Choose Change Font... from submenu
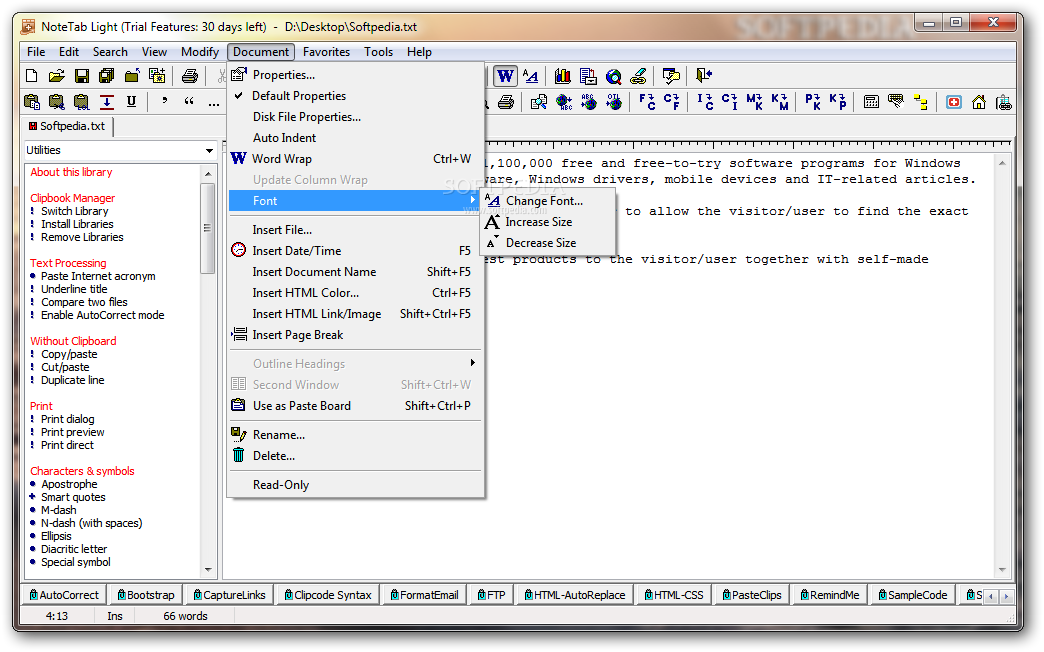Image resolution: width=1044 pixels, height=652 pixels. pyautogui.click(x=547, y=200)
